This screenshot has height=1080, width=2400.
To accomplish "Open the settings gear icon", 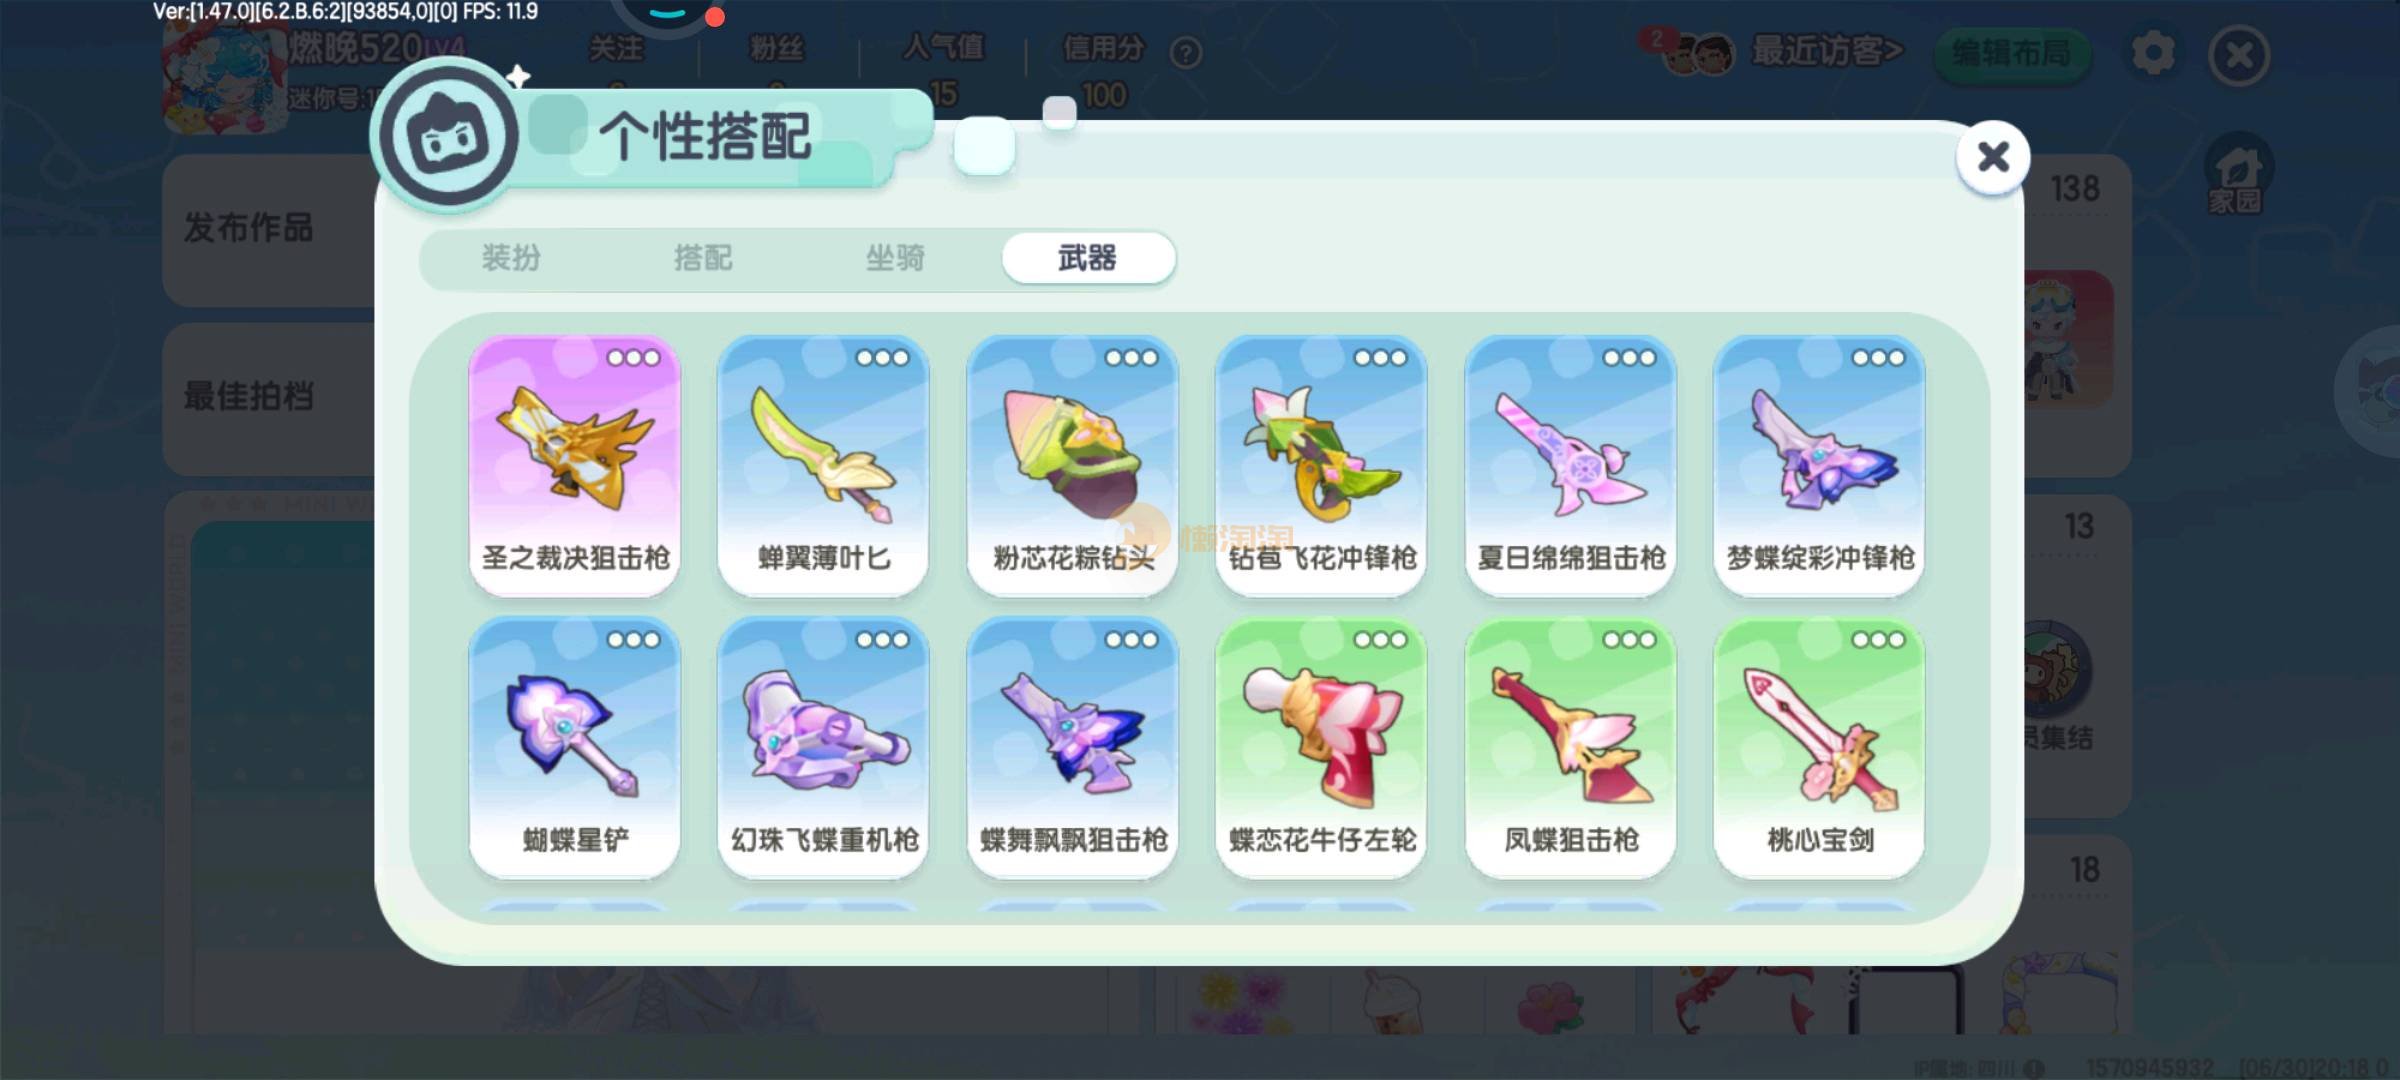I will click(2153, 53).
